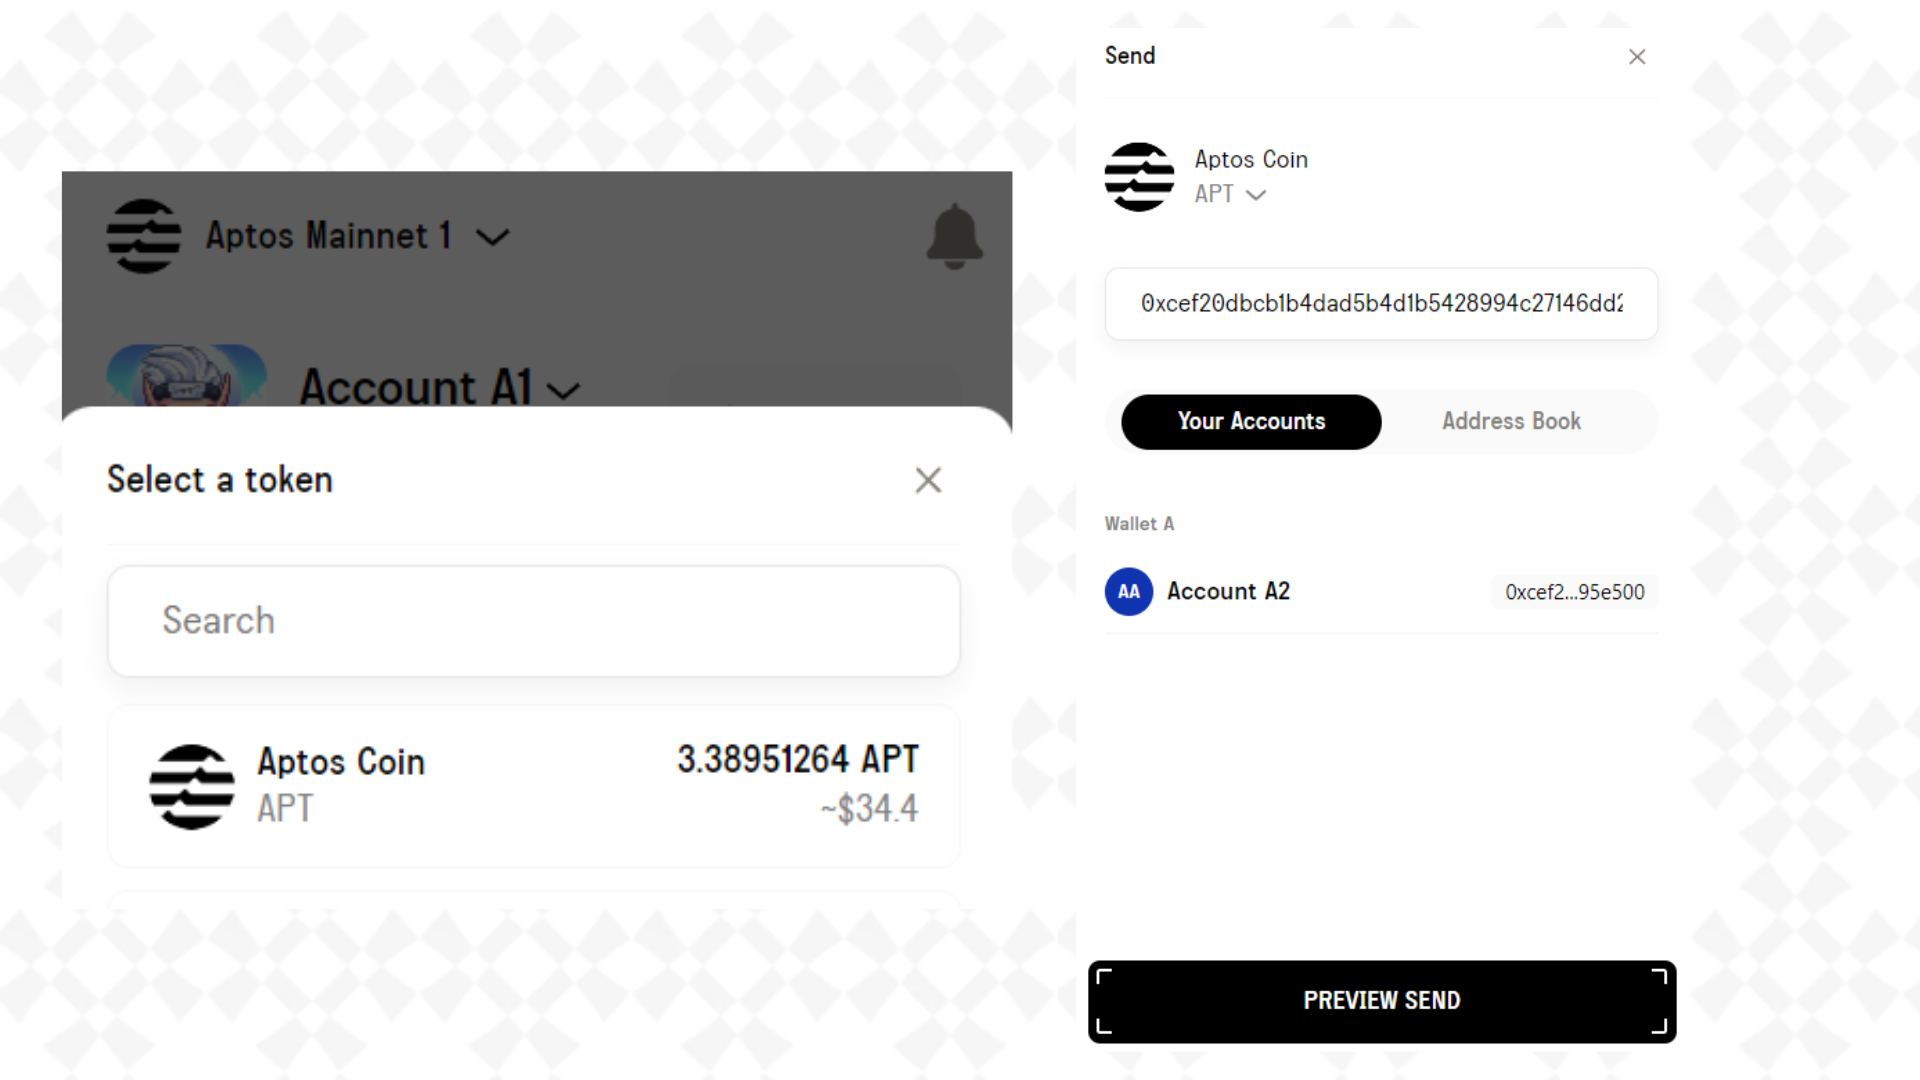Click the Aptos Coin logo in Send panel
1920x1080 pixels.
click(1139, 177)
